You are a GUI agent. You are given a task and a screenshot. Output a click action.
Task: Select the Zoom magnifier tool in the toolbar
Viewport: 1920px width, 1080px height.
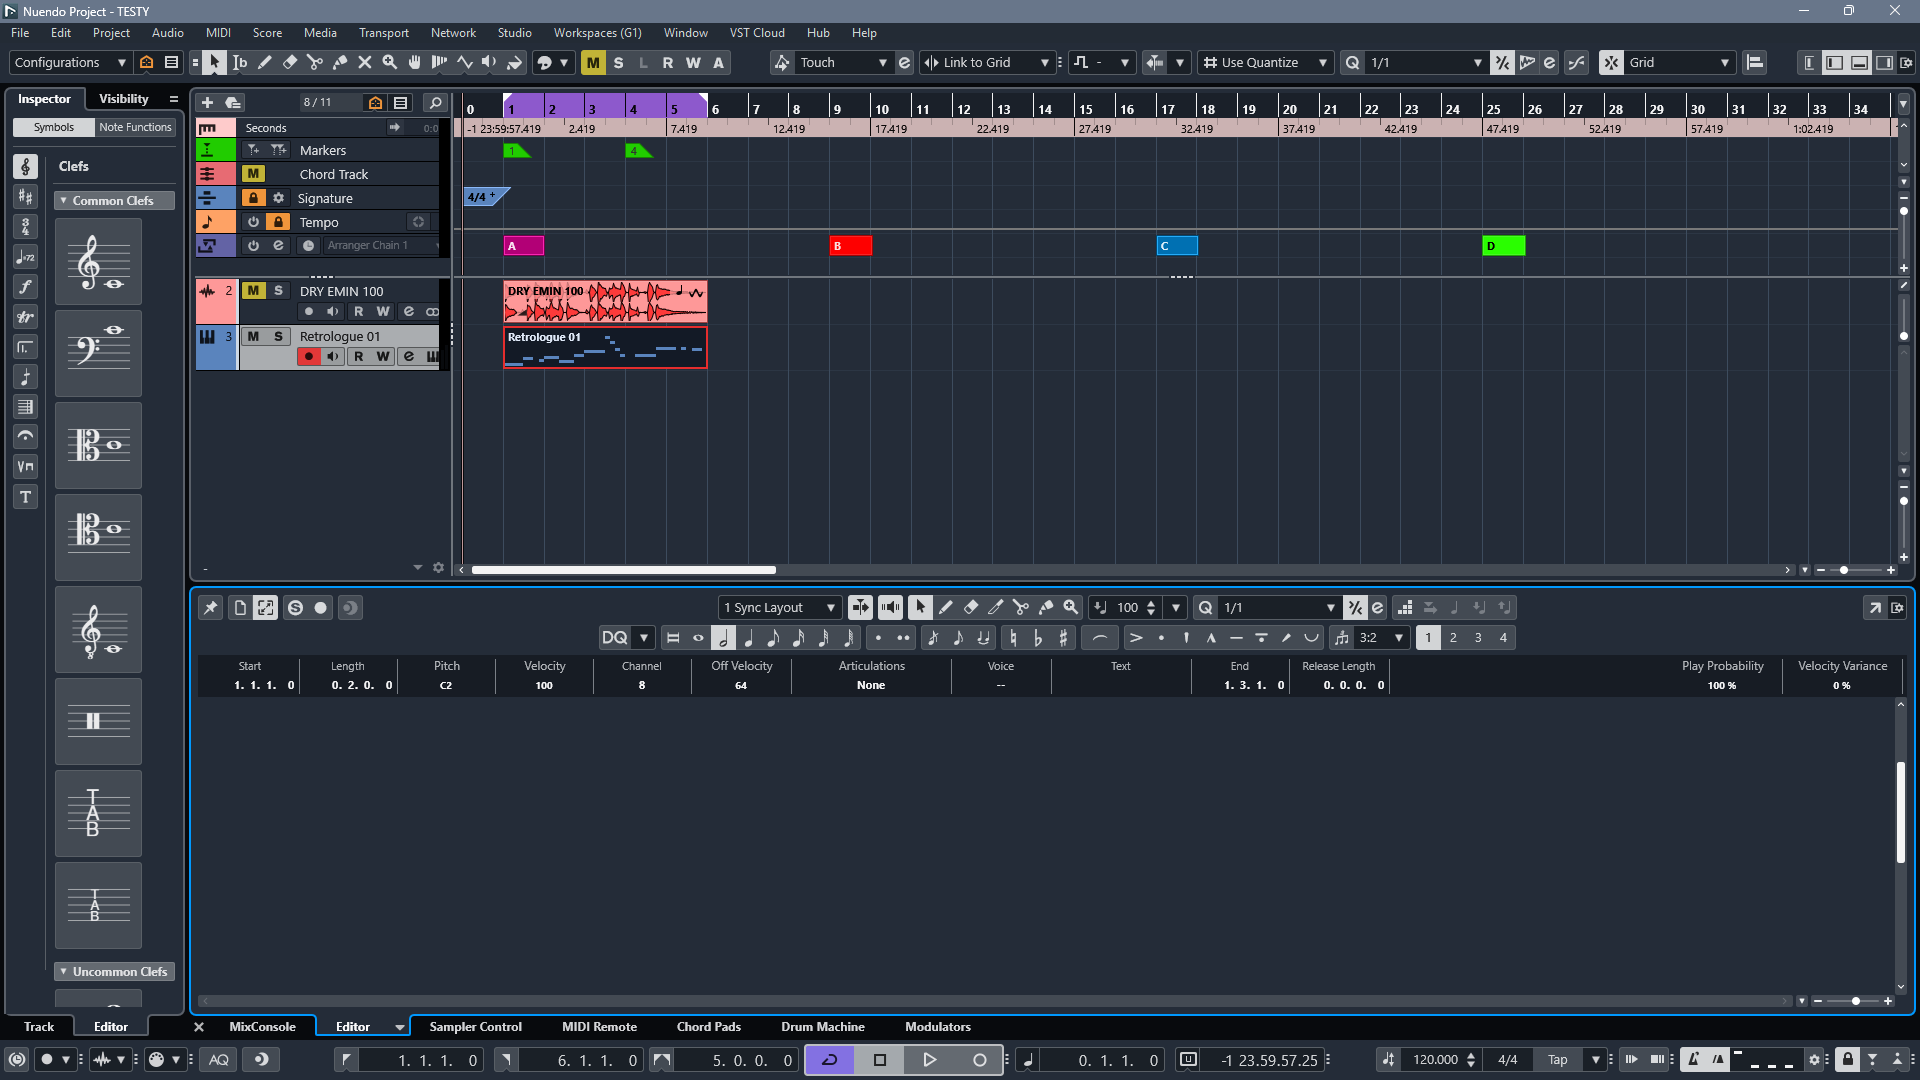pos(390,62)
